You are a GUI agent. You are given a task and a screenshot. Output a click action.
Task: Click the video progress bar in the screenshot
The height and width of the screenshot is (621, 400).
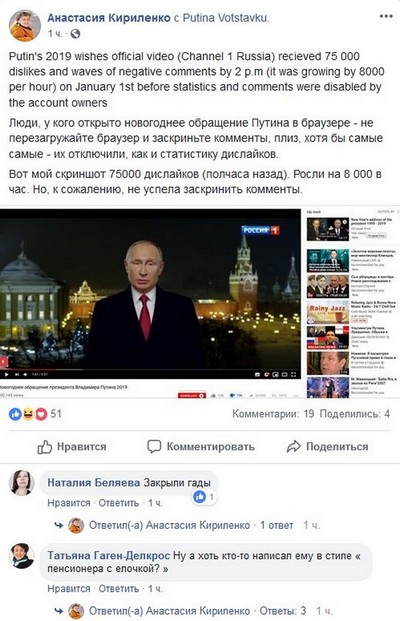(150, 370)
